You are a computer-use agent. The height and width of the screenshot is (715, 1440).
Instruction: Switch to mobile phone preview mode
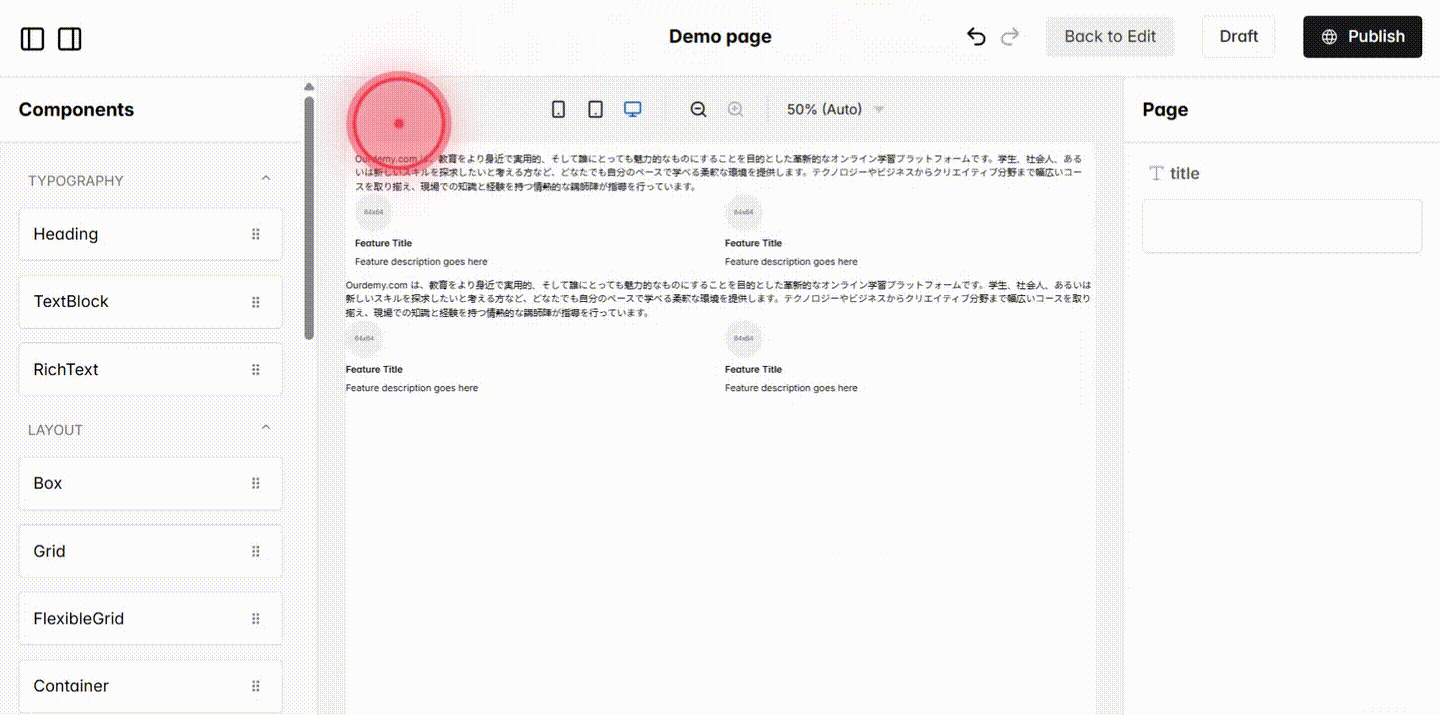click(x=558, y=109)
